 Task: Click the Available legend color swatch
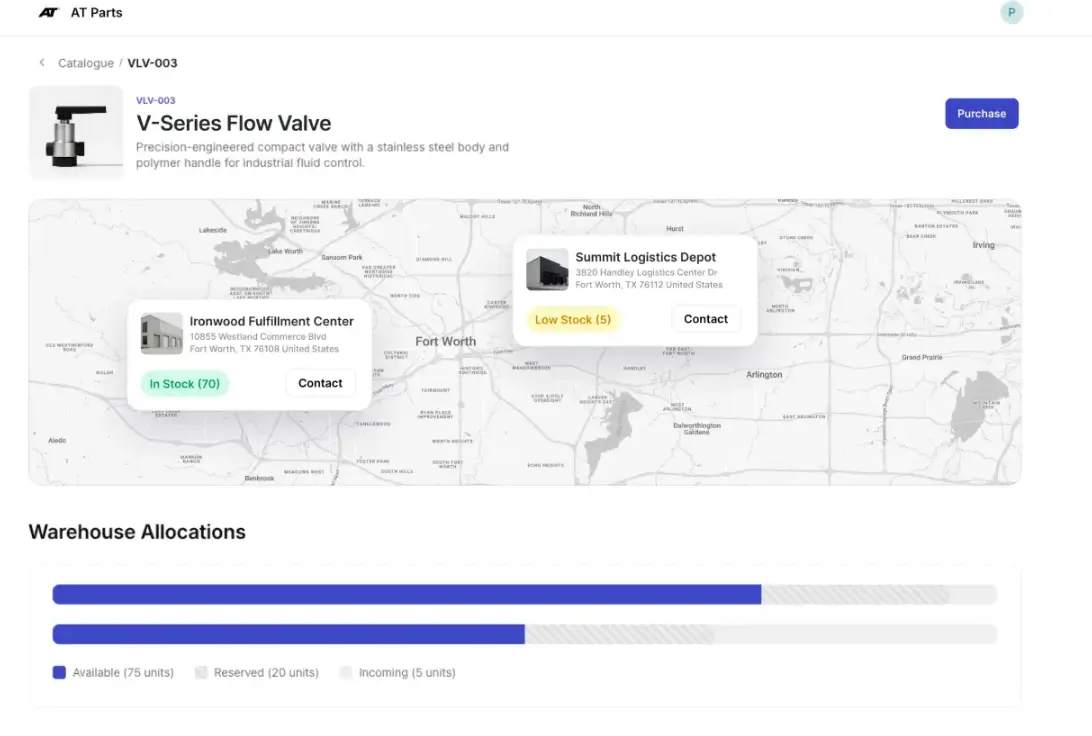[59, 673]
